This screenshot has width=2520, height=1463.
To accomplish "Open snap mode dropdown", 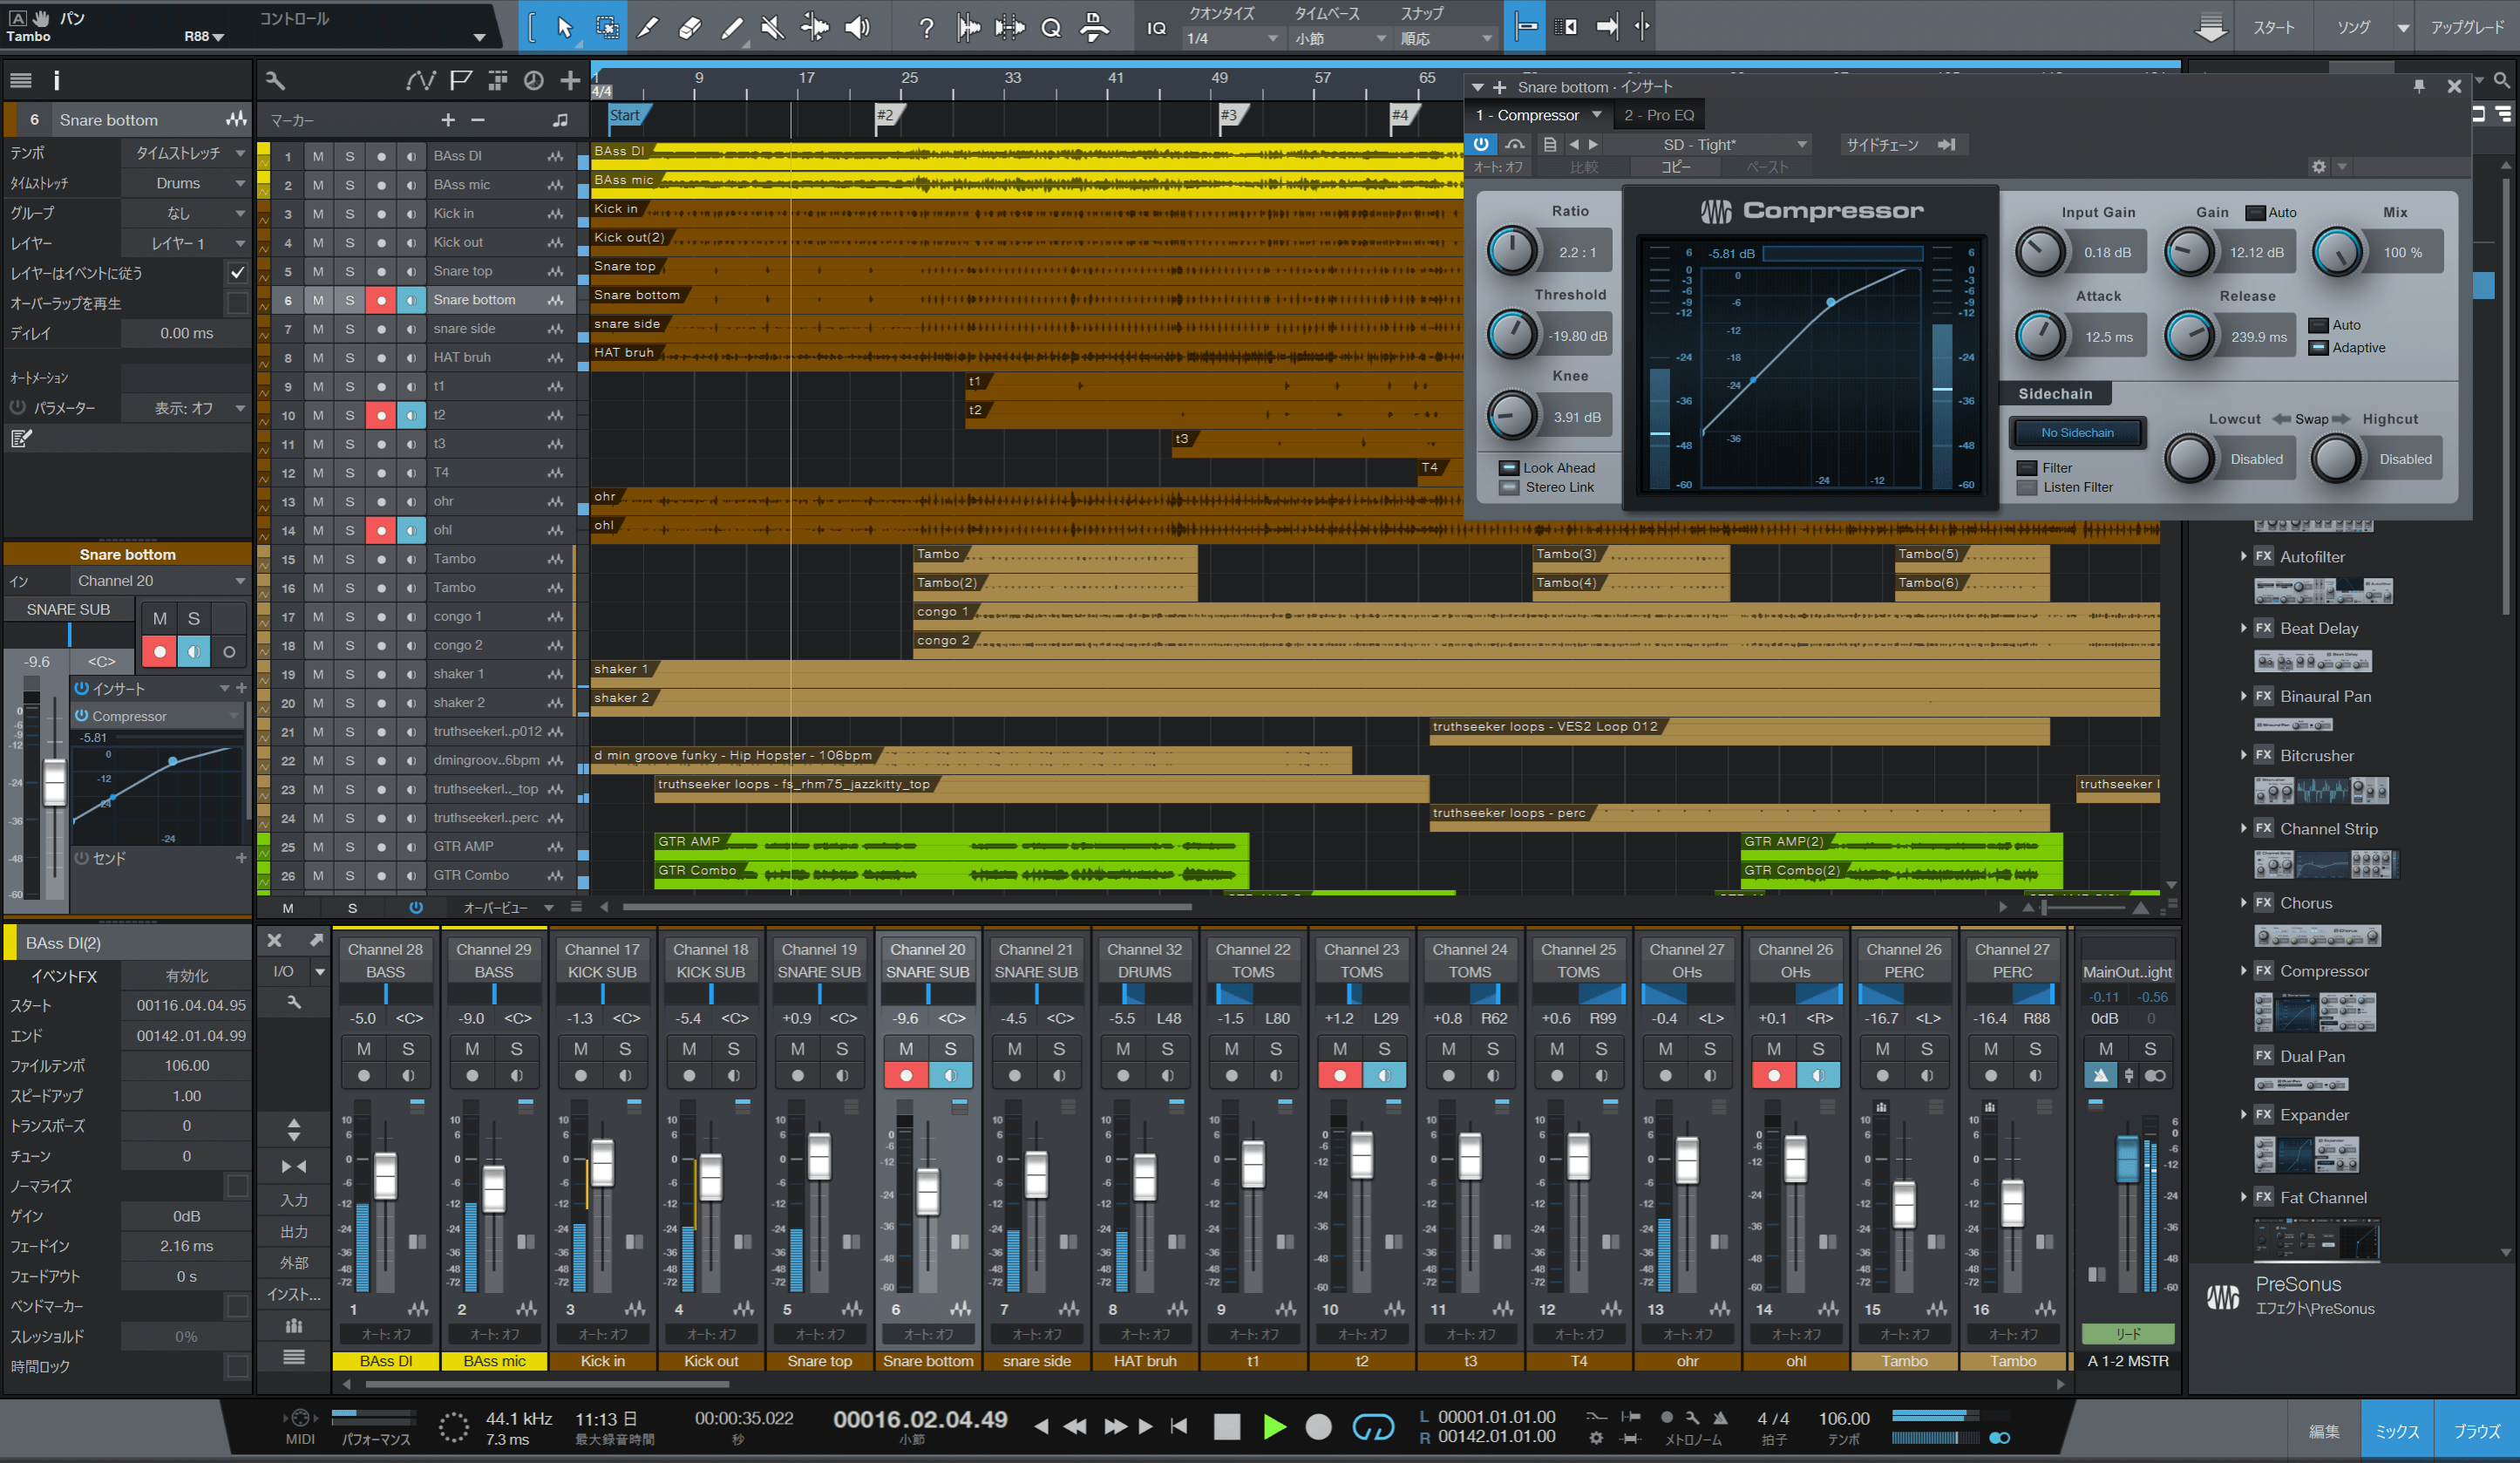I will point(1446,38).
